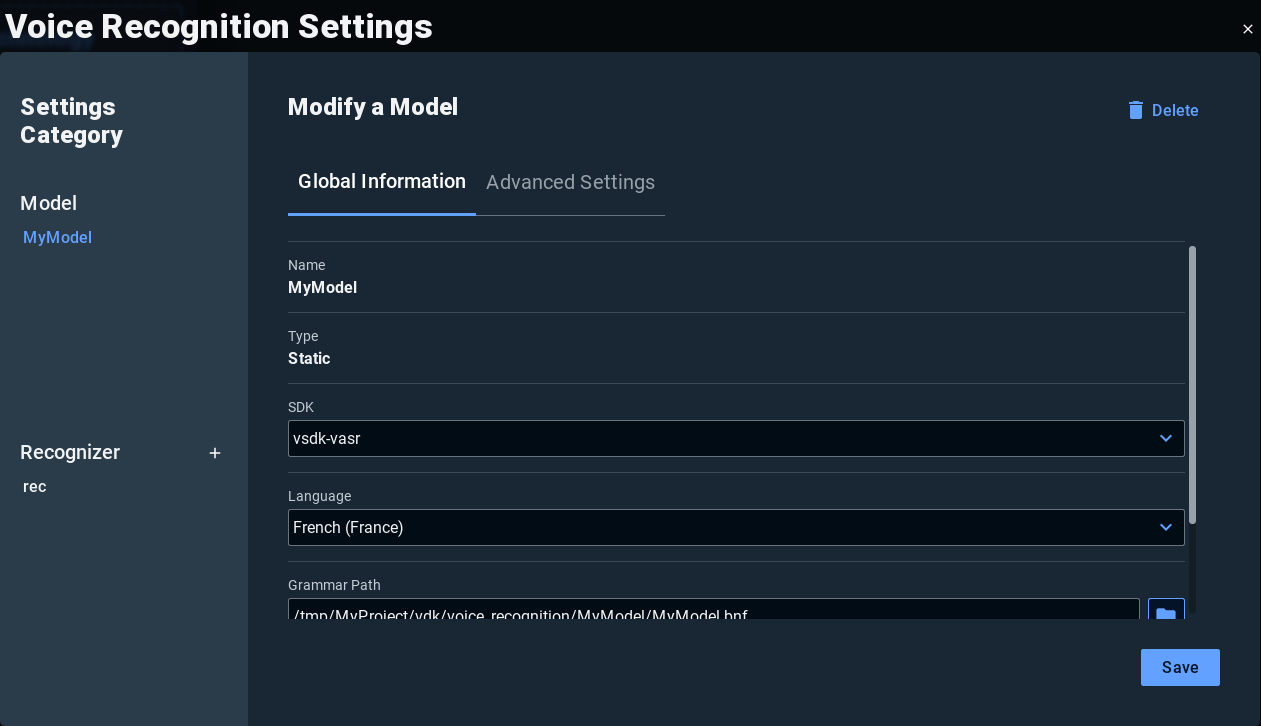Click the Recognizer section heading

pyautogui.click(x=70, y=452)
